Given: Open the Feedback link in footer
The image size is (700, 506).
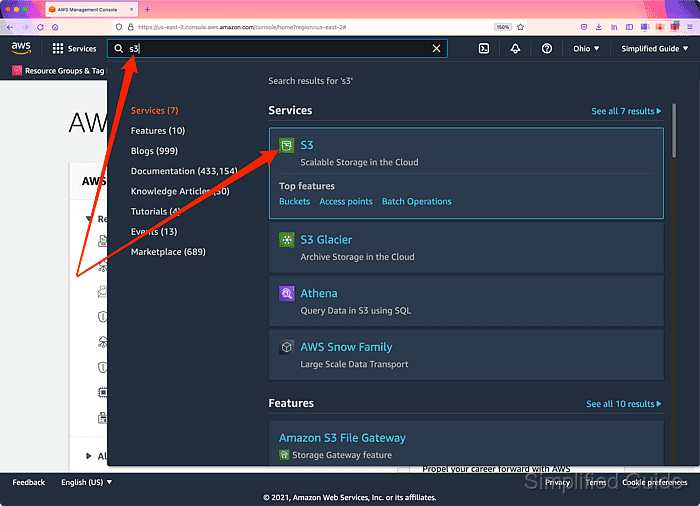Looking at the screenshot, I should 29,482.
